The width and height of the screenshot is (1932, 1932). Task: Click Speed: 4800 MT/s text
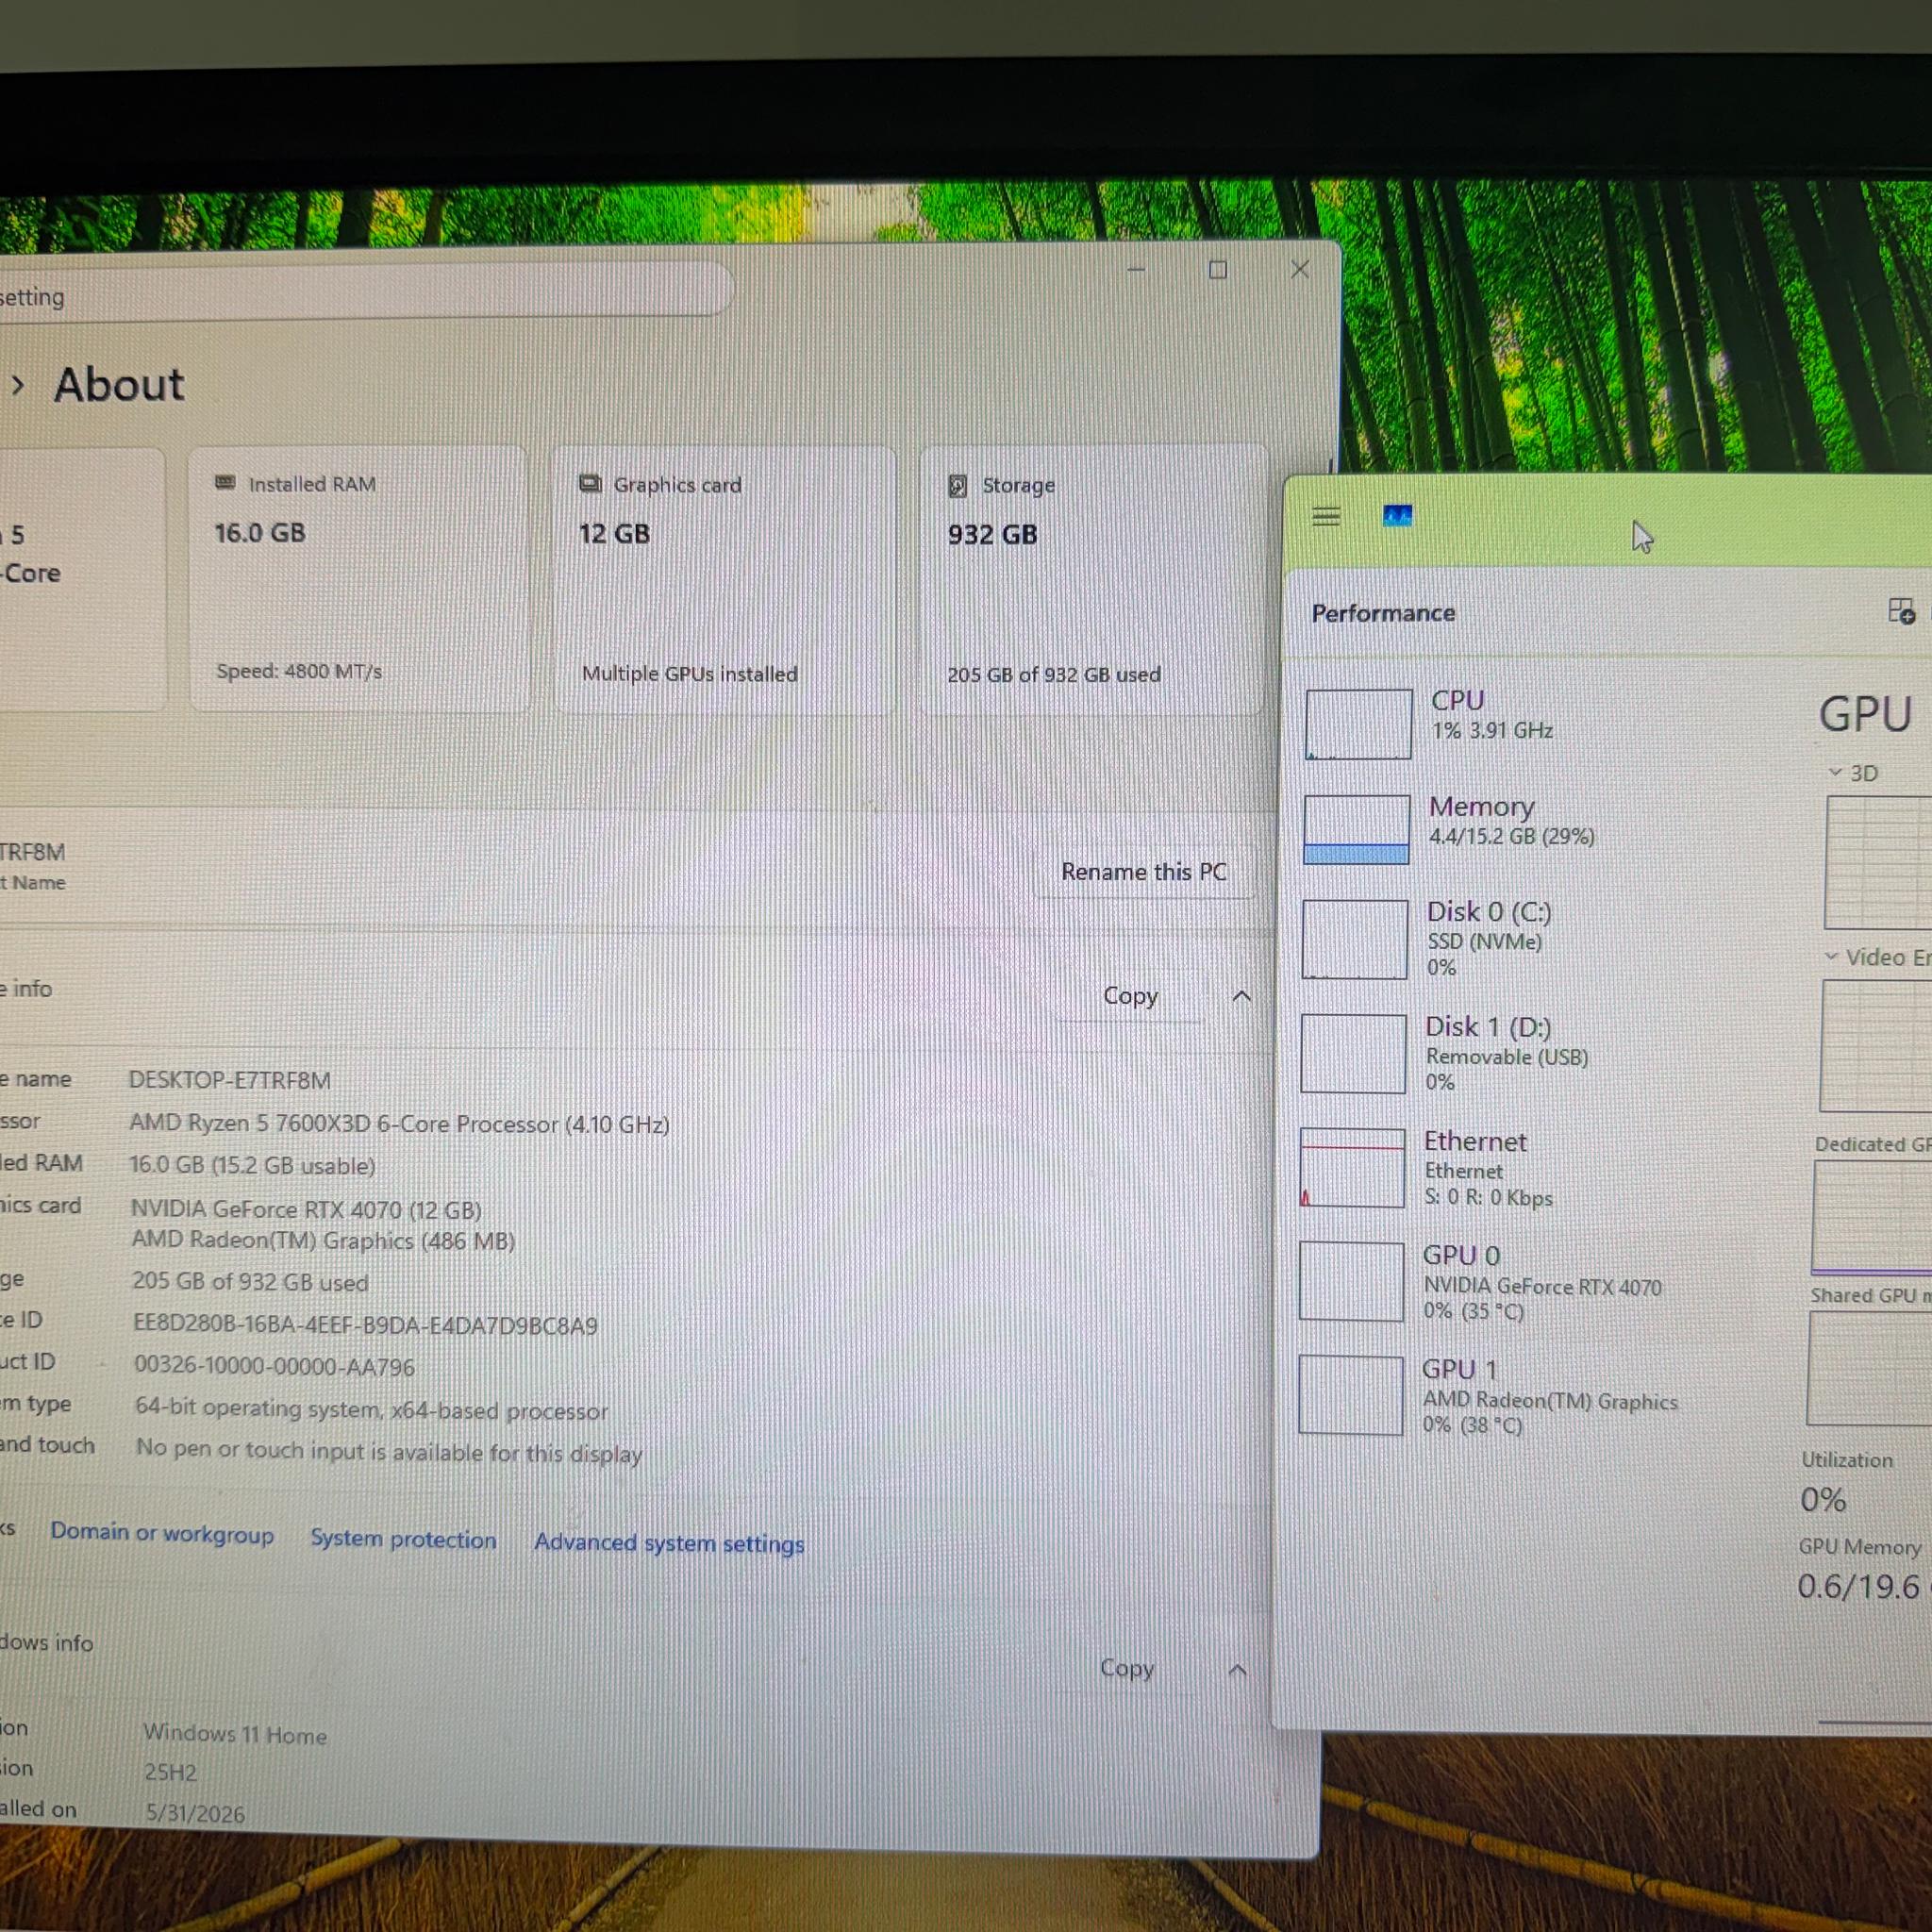(299, 671)
